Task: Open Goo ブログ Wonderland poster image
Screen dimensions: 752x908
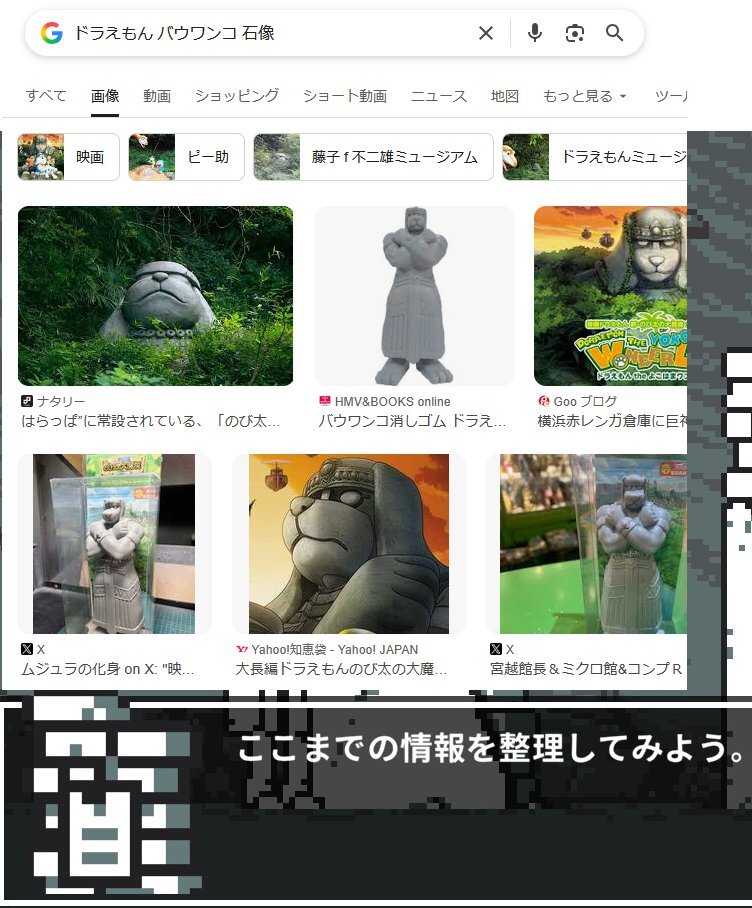Action: tap(610, 295)
